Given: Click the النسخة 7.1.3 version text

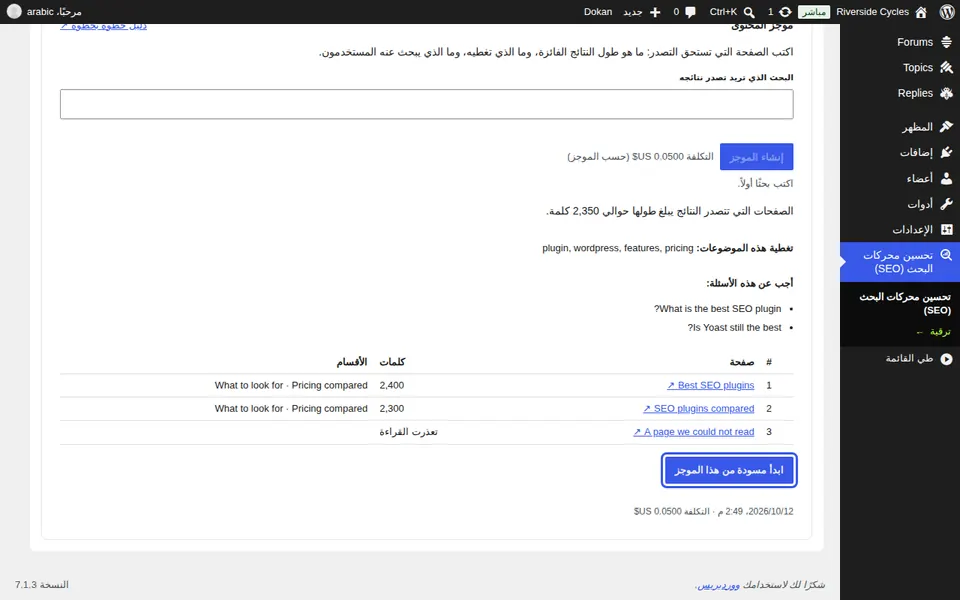Looking at the screenshot, I should click(x=42, y=585).
